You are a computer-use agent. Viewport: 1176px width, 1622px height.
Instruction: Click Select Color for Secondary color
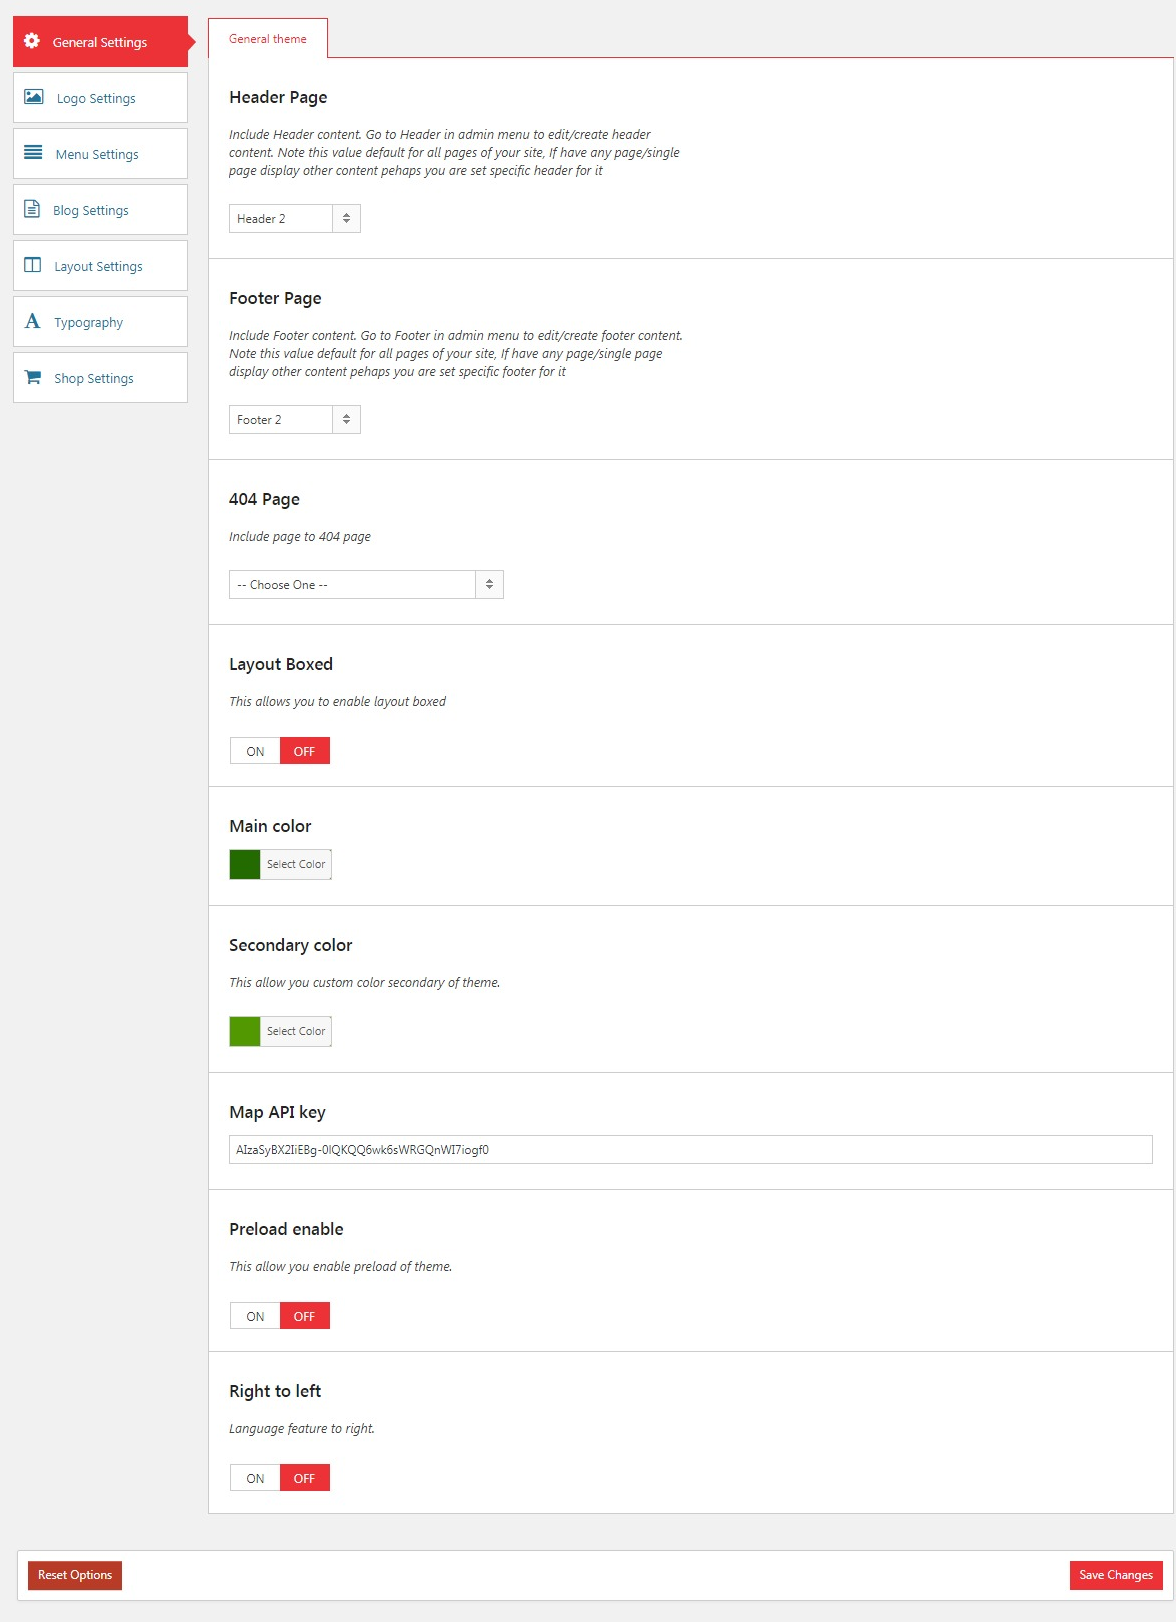click(296, 1031)
